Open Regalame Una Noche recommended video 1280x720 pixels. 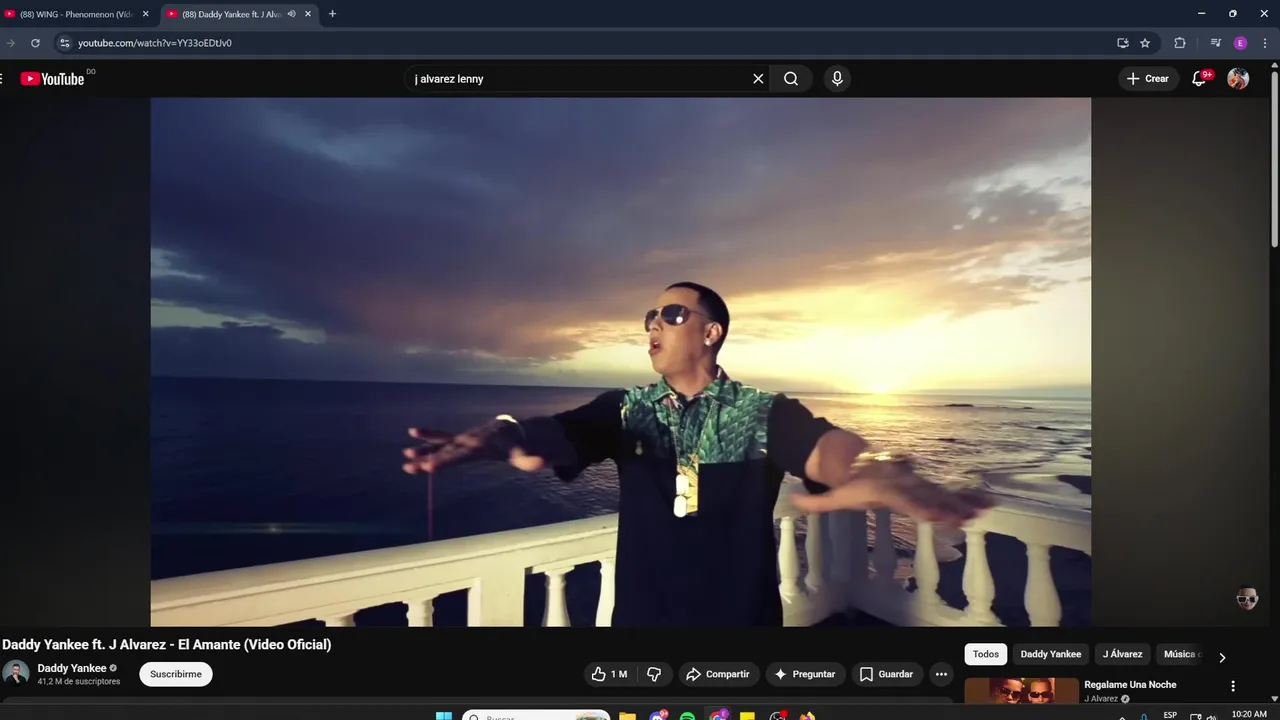click(1130, 685)
